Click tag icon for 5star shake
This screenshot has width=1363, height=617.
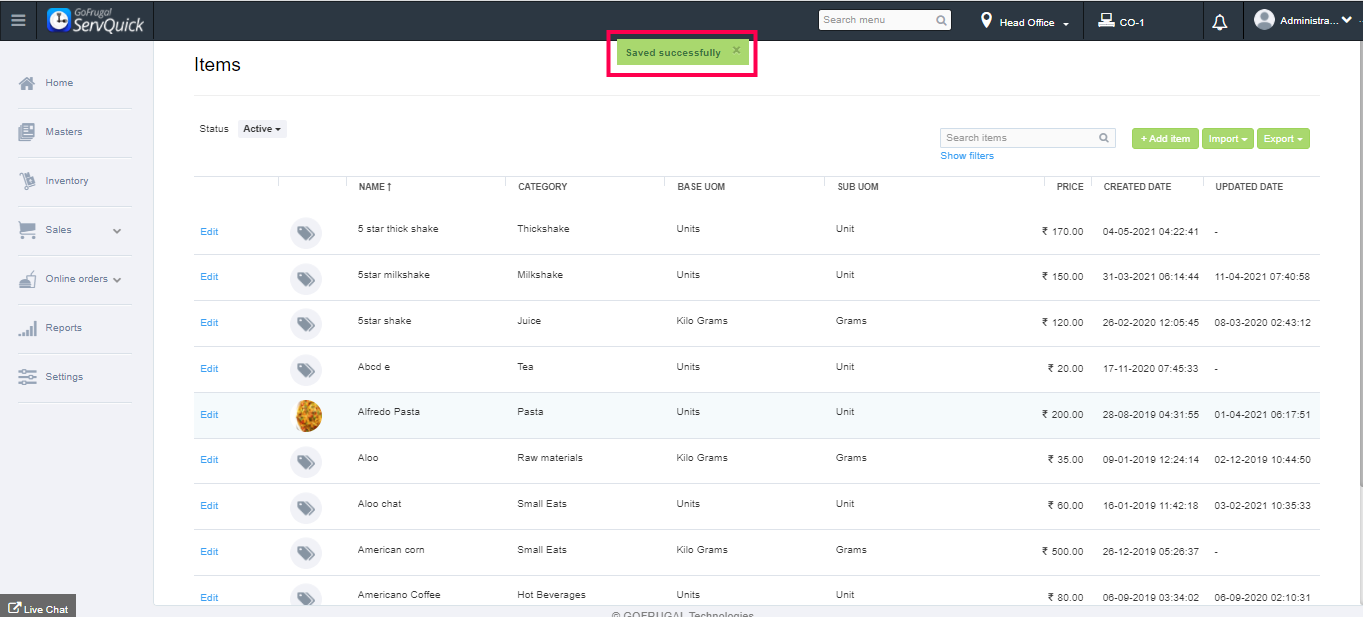306,325
